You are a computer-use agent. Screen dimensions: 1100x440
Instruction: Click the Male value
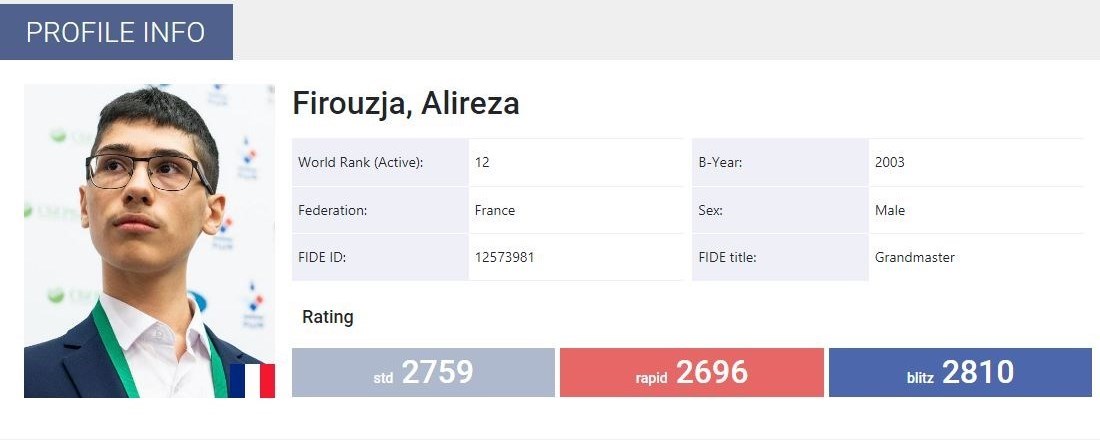click(x=889, y=210)
